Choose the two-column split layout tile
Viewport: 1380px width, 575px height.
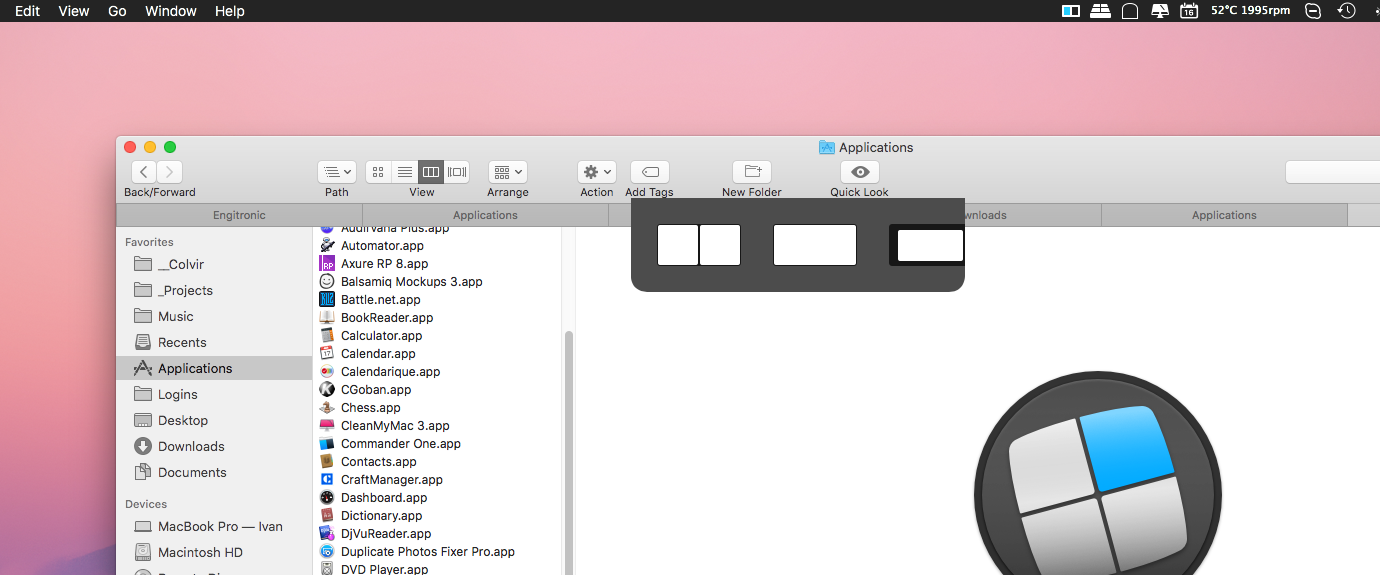pyautogui.click(x=699, y=245)
